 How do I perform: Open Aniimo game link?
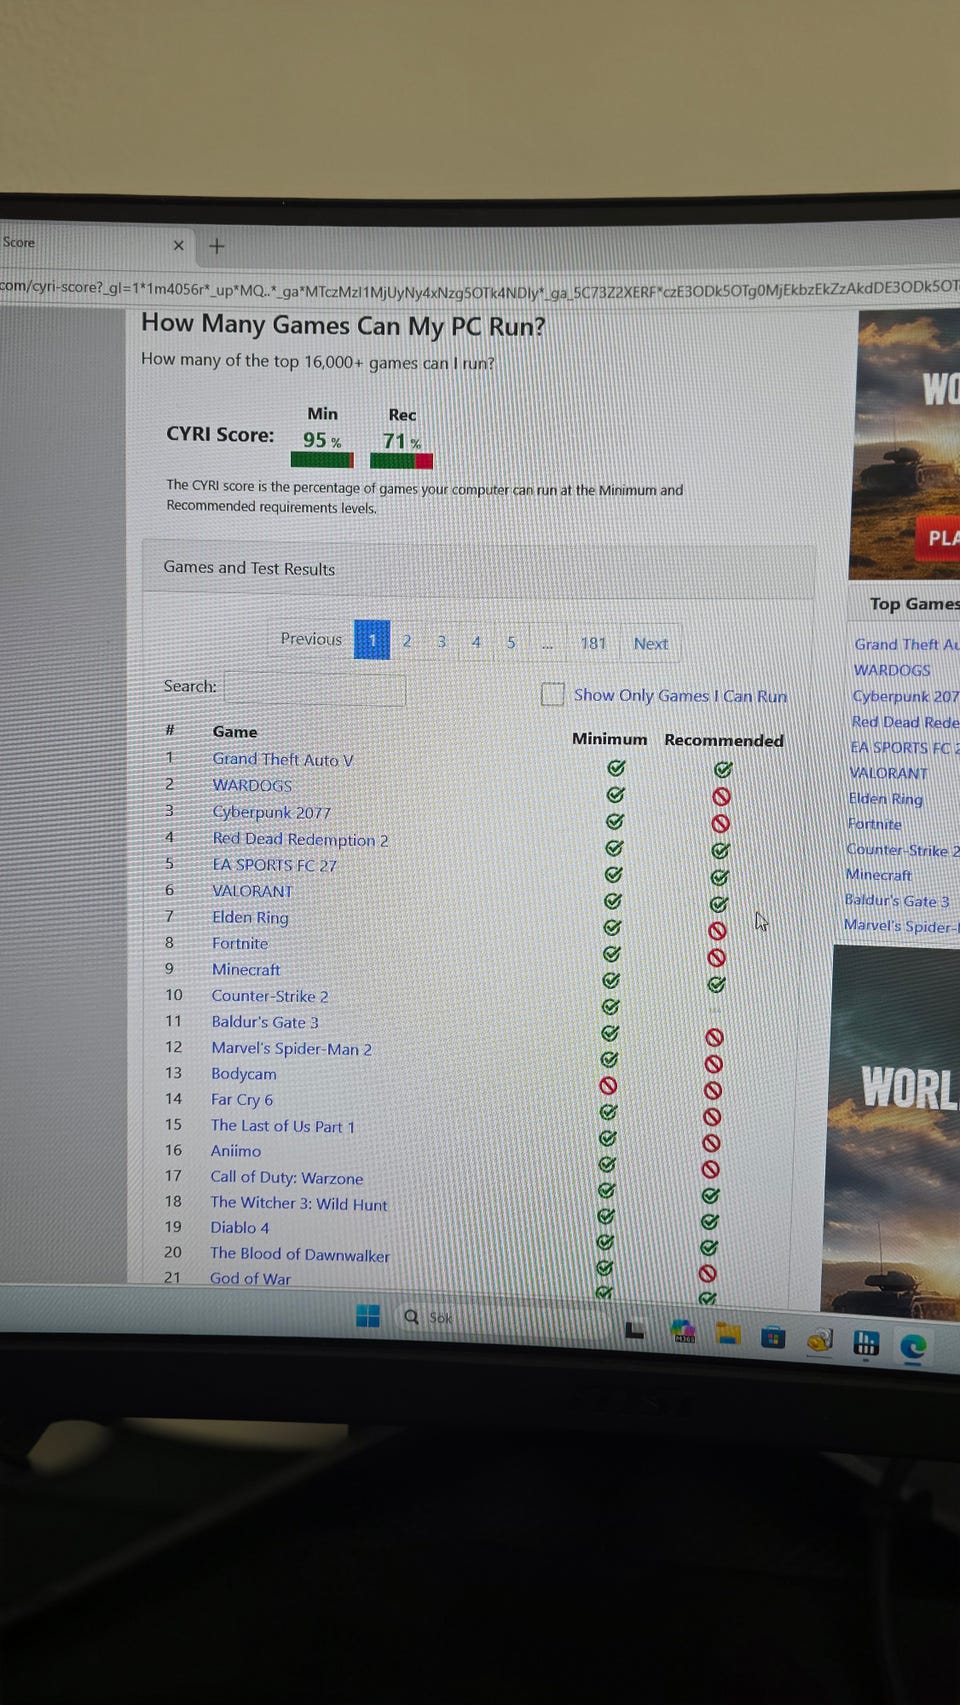click(x=236, y=1151)
